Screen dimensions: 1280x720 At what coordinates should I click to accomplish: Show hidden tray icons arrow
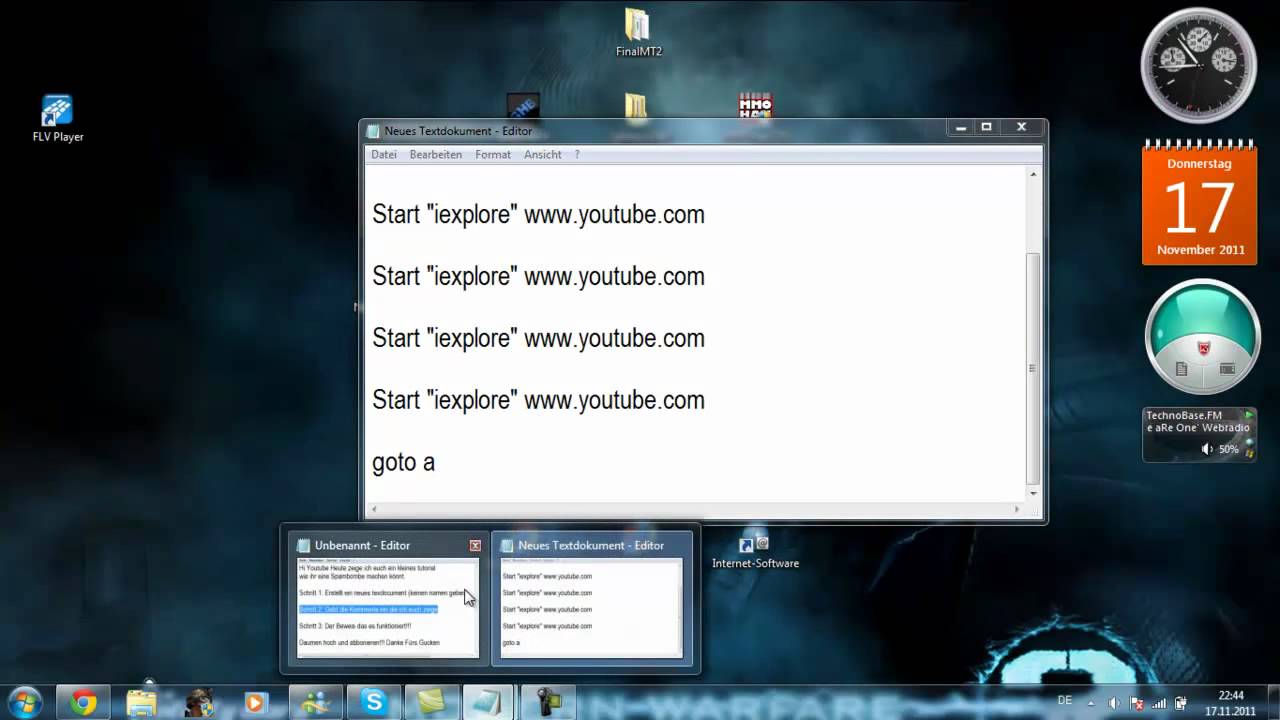click(1092, 703)
